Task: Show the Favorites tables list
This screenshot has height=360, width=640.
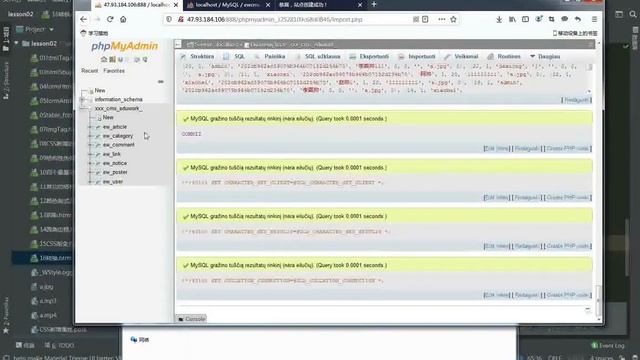Action: pyautogui.click(x=114, y=71)
